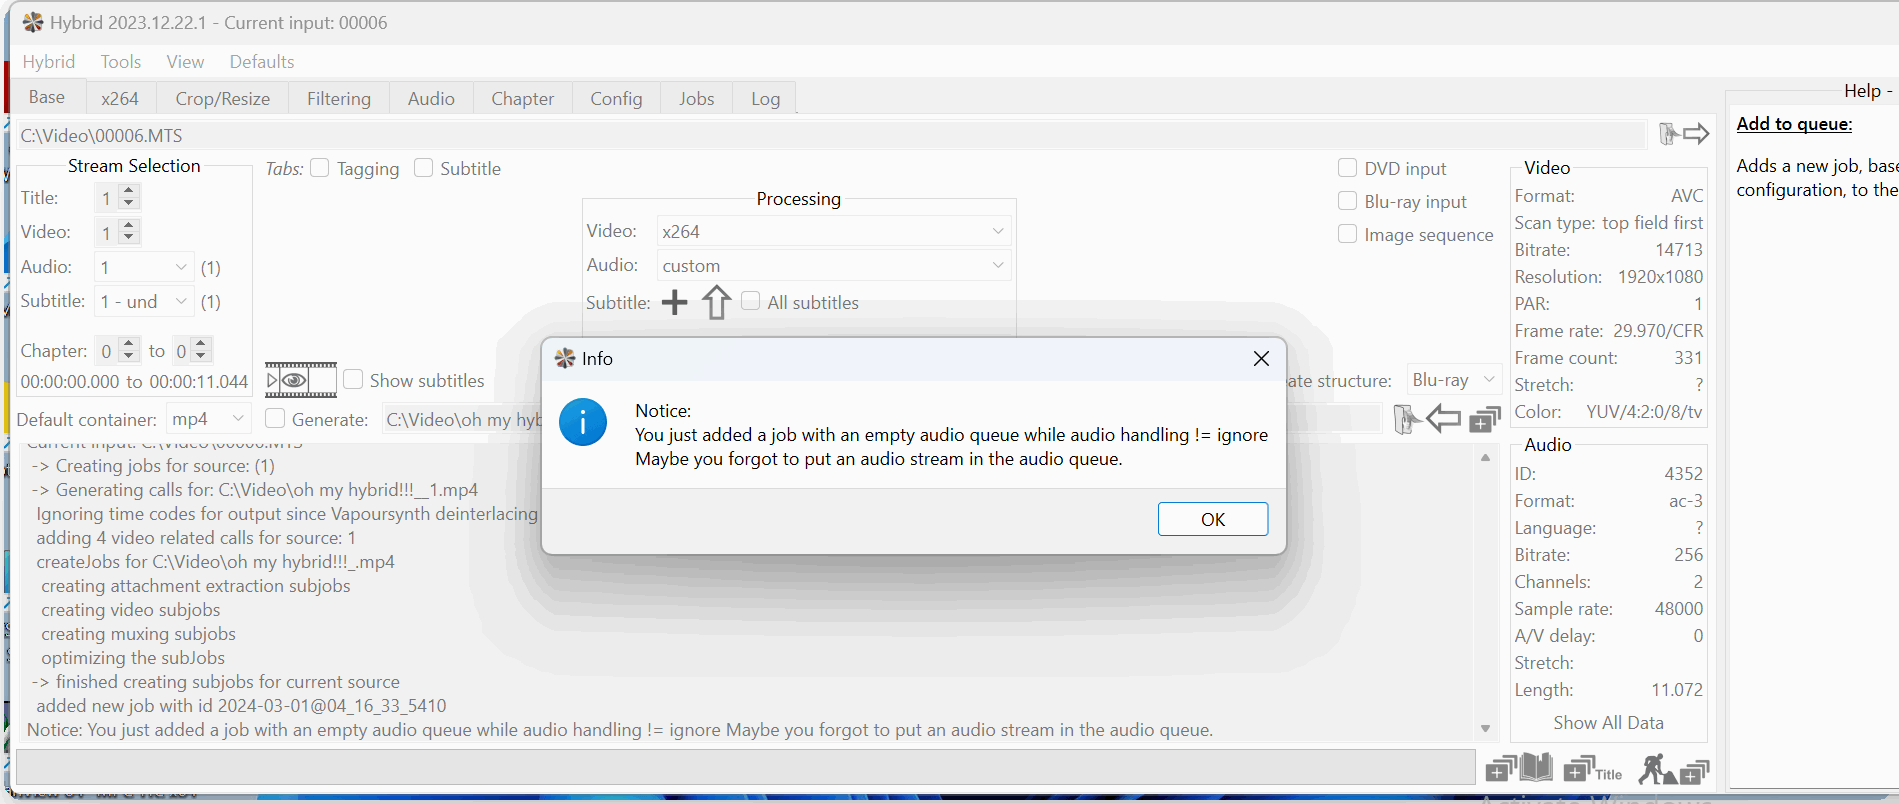
Task: Click Show All Data link
Action: click(1608, 722)
